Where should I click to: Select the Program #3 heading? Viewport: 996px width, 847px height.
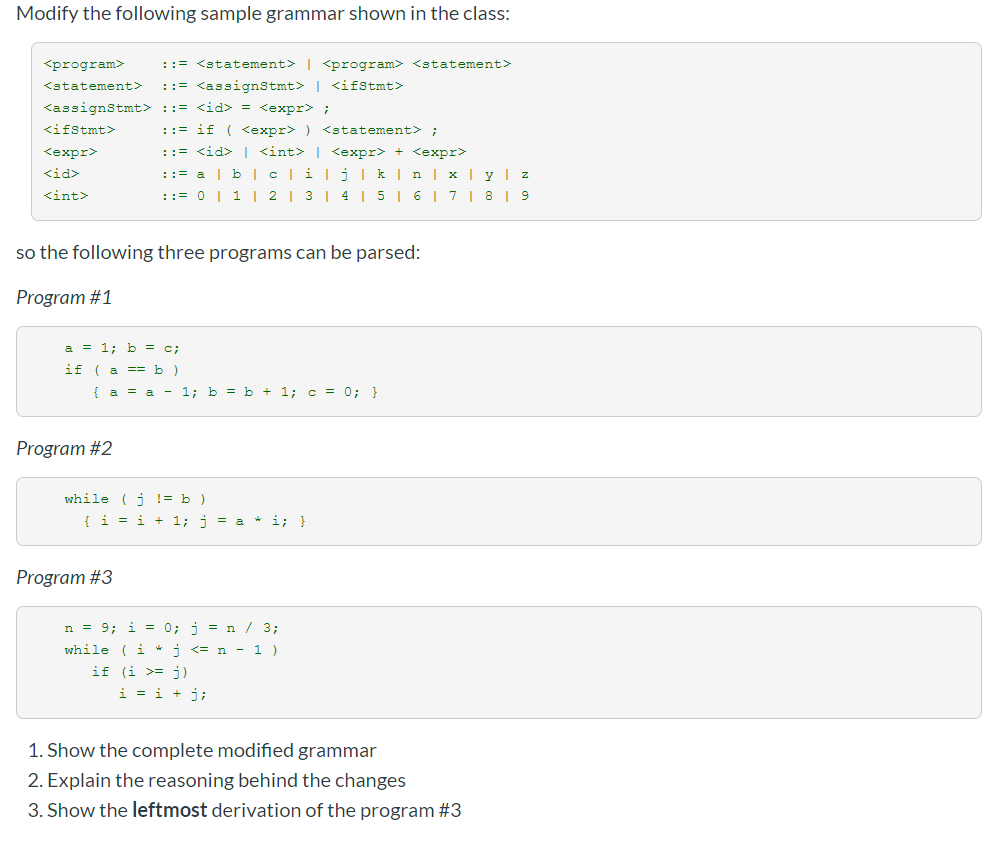(x=64, y=577)
